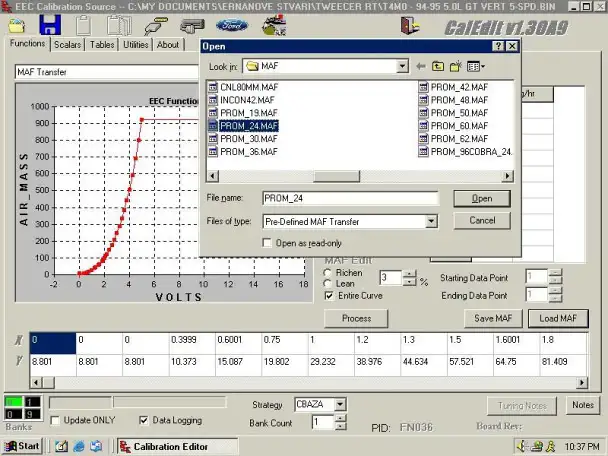The height and width of the screenshot is (456, 608).
Task: Click the Start button on taskbar
Action: point(22,446)
